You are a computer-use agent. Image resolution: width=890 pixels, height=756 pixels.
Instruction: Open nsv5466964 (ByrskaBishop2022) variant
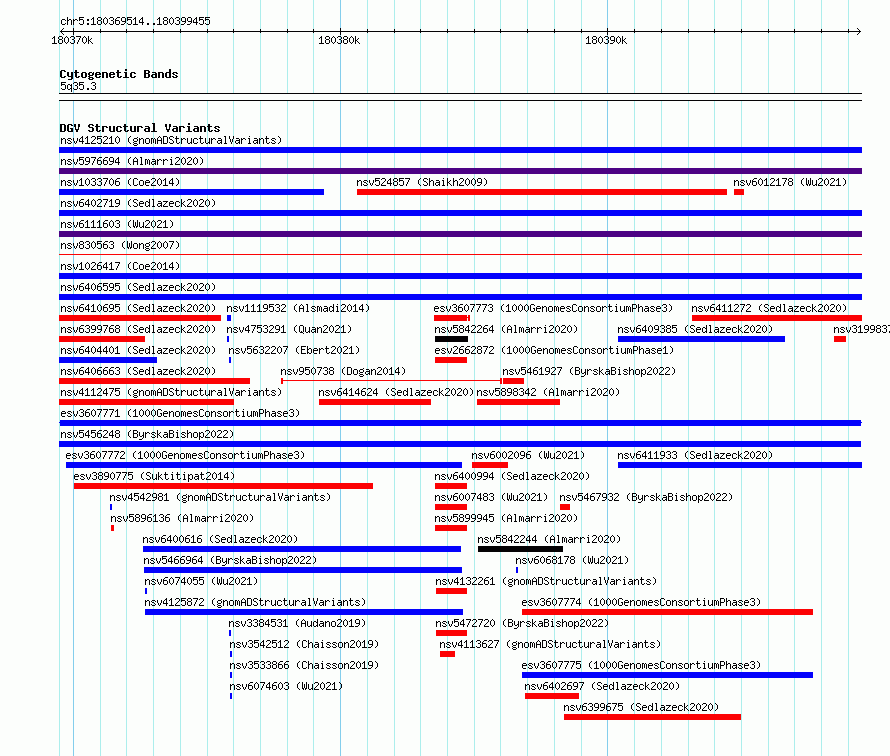point(230,560)
